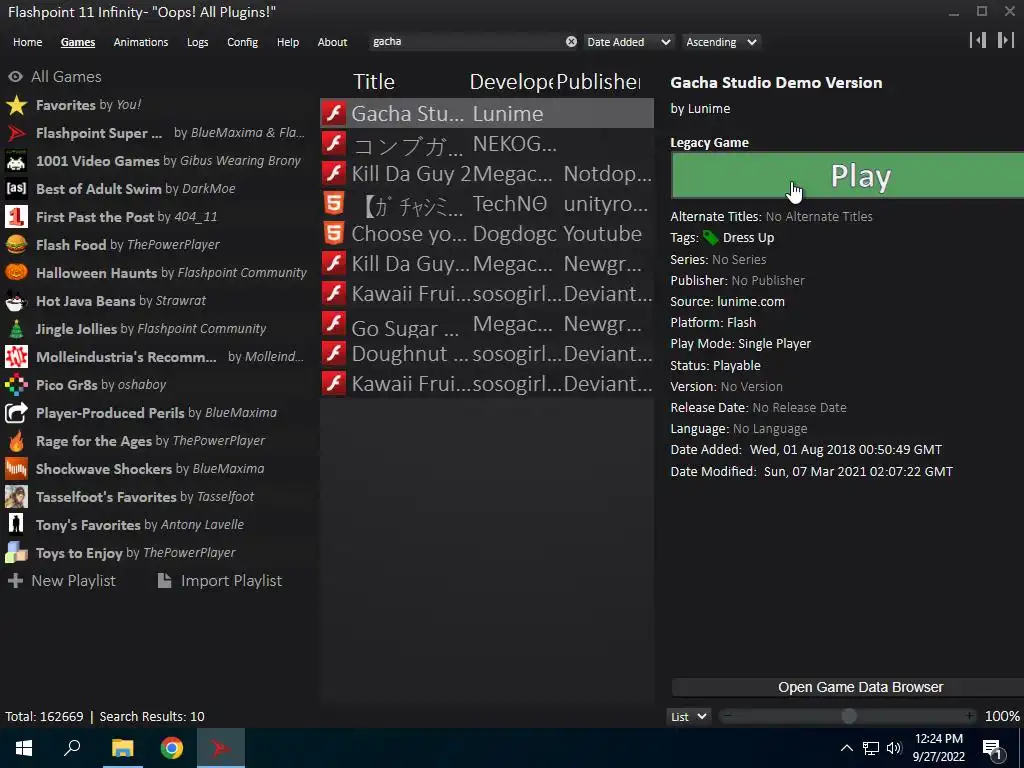
Task: Click the Halloween Haunts pumpkin icon
Action: 16,272
